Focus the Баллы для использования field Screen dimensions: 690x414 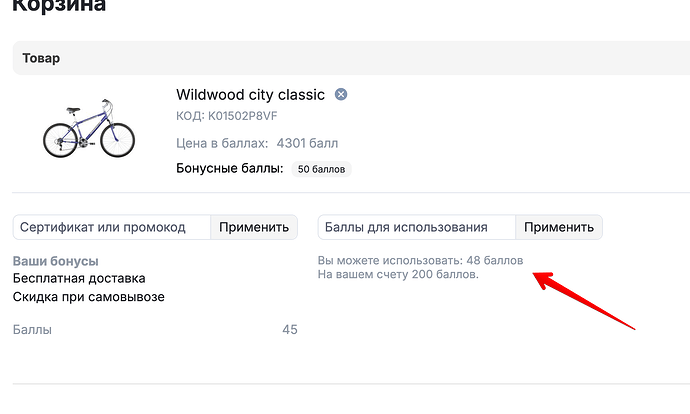[x=417, y=227]
